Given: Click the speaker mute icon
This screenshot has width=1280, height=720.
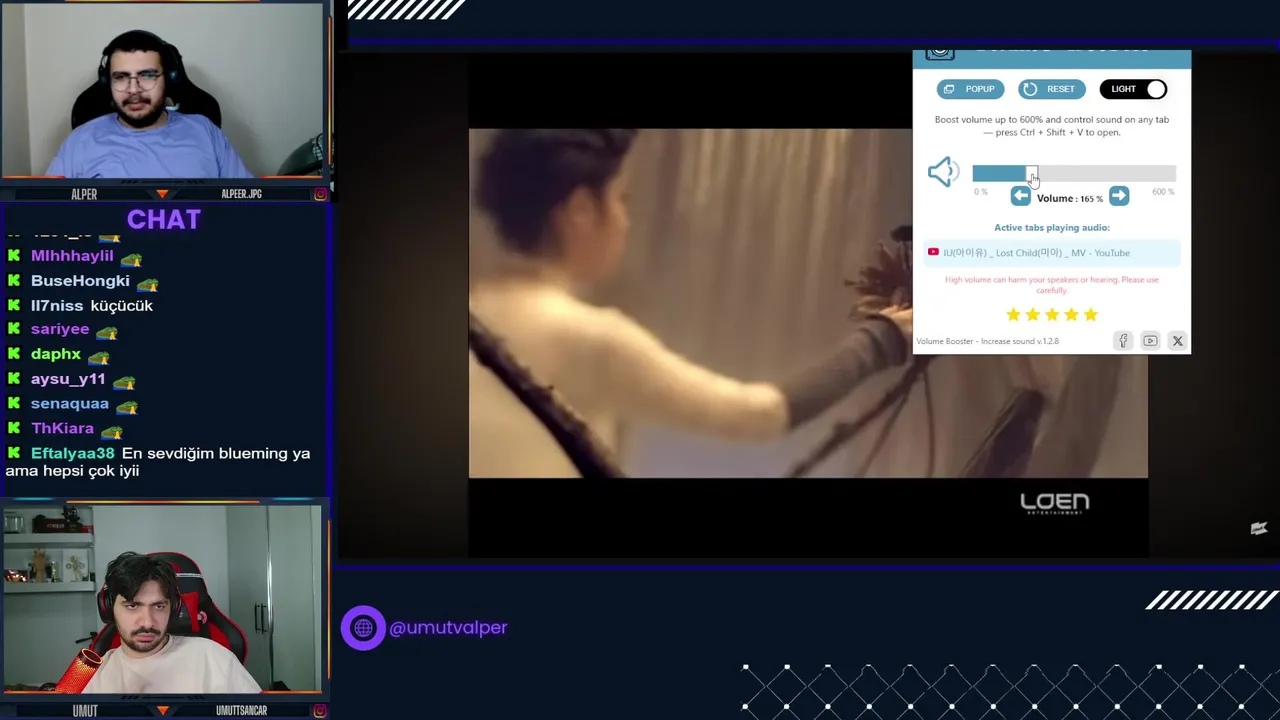Looking at the screenshot, I should 943,172.
